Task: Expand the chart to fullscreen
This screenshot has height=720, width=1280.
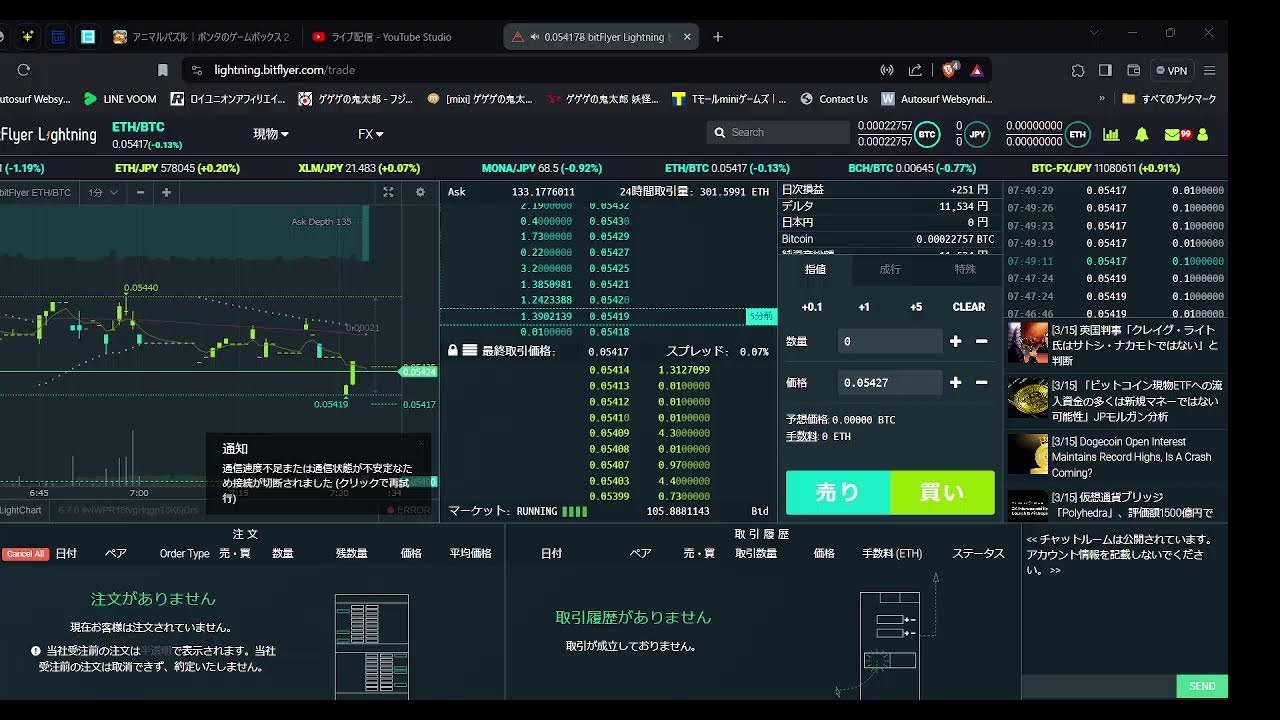Action: tap(388, 192)
